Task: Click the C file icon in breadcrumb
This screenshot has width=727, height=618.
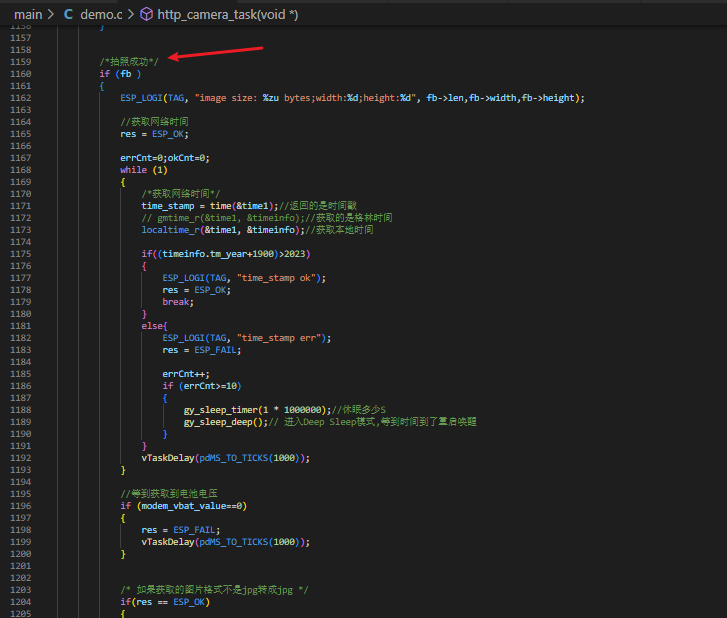Action: point(68,14)
